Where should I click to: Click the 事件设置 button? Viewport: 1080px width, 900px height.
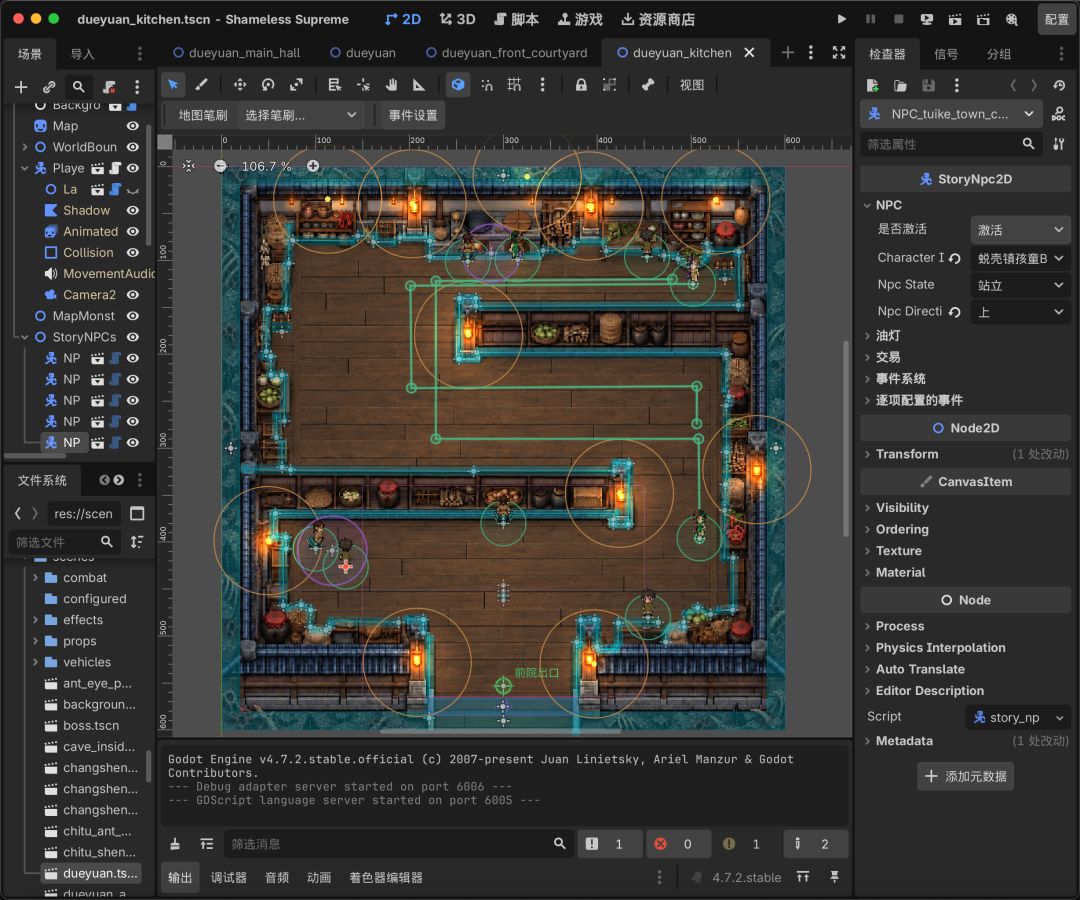coord(413,115)
